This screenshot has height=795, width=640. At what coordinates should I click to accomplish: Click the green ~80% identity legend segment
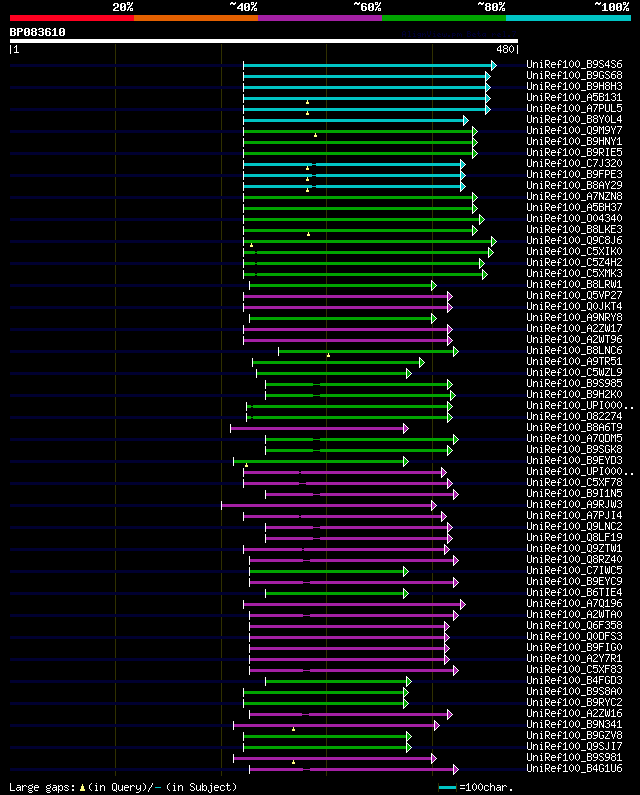(x=444, y=18)
